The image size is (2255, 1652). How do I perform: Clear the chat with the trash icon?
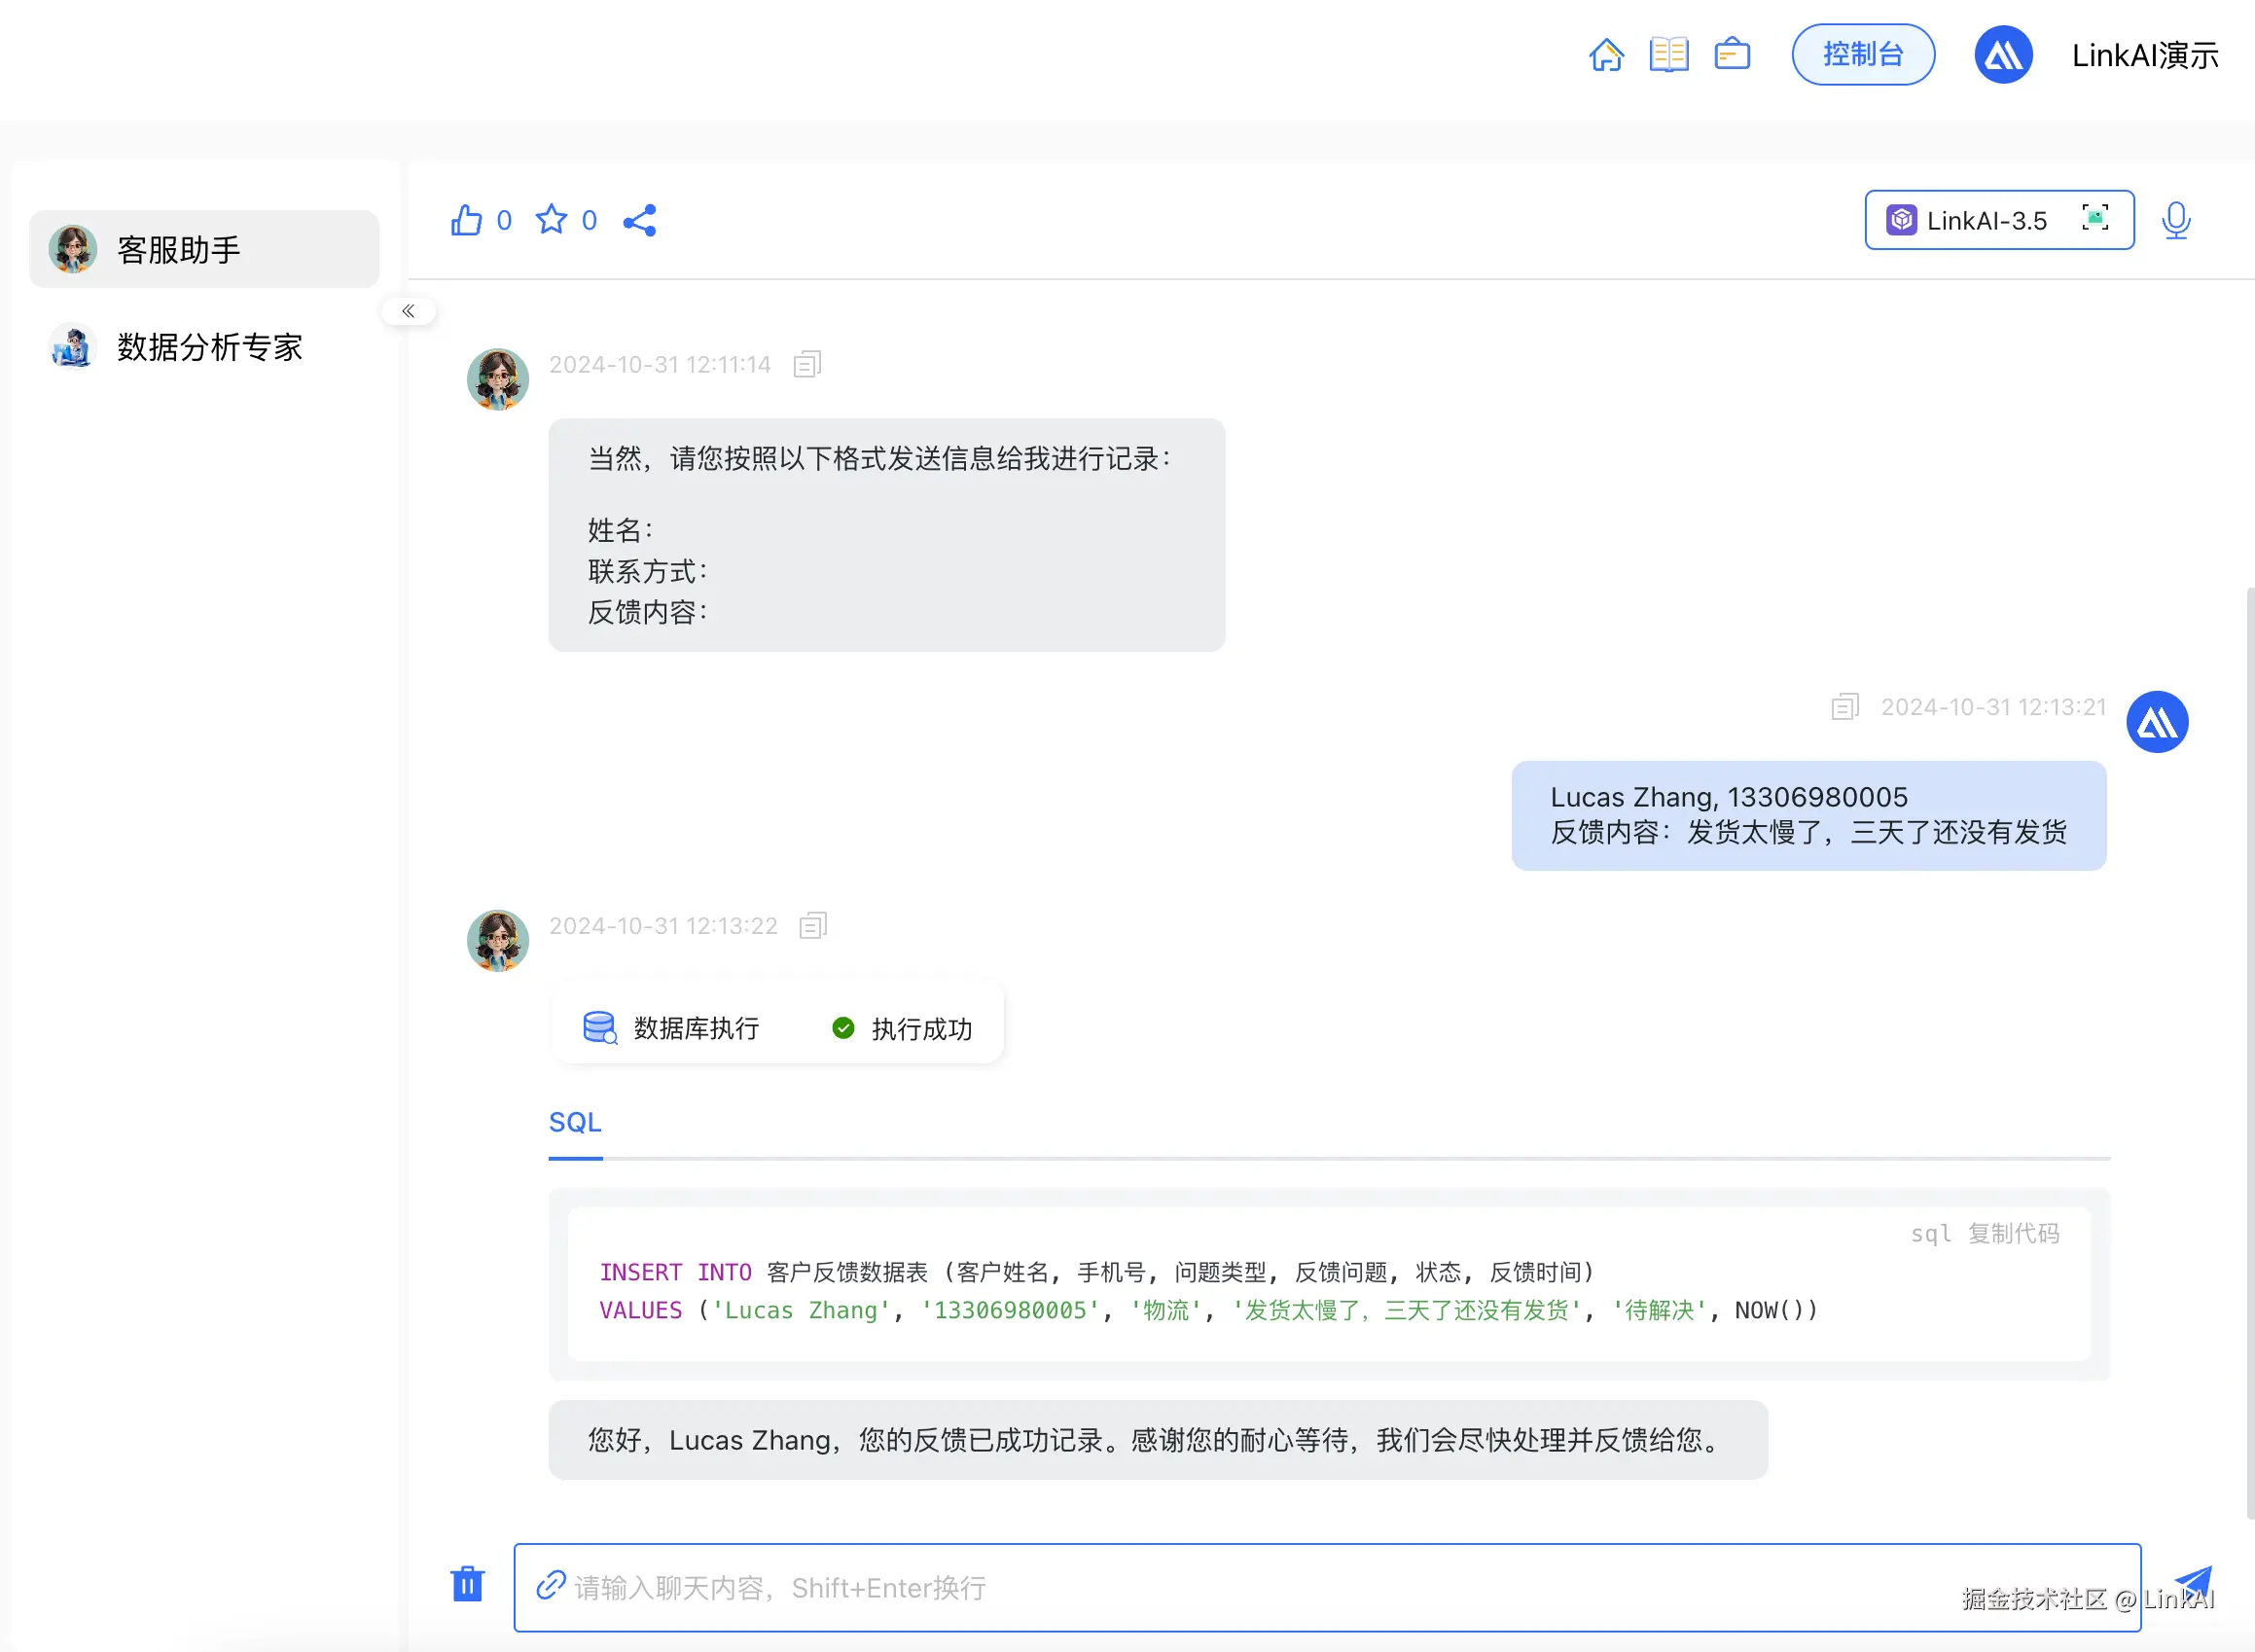[467, 1585]
